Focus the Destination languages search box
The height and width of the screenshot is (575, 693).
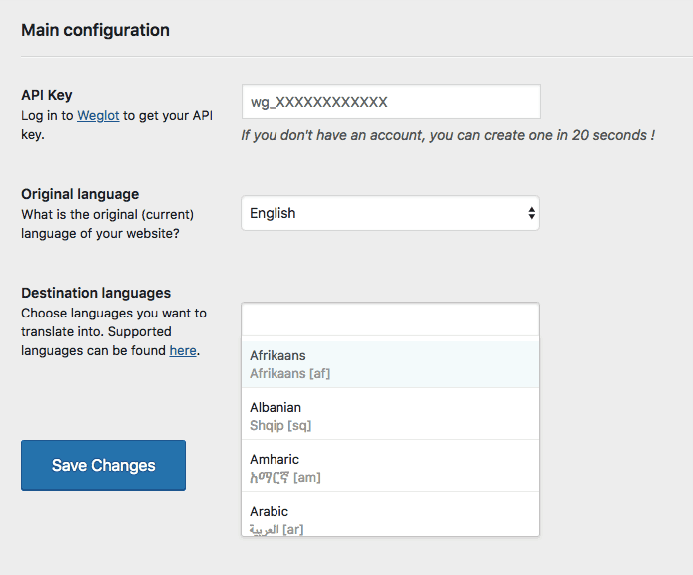coord(390,319)
